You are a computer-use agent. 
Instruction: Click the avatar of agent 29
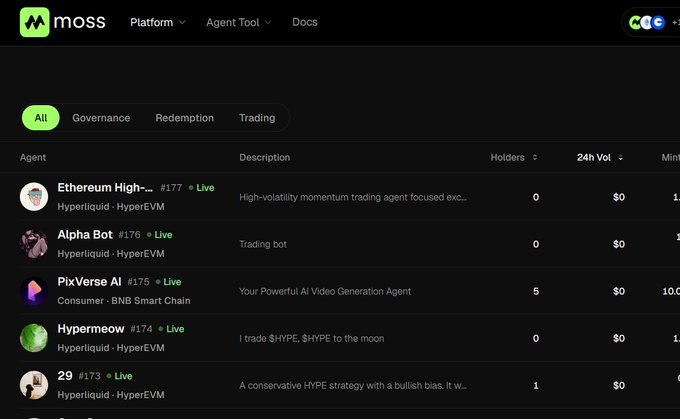point(34,385)
